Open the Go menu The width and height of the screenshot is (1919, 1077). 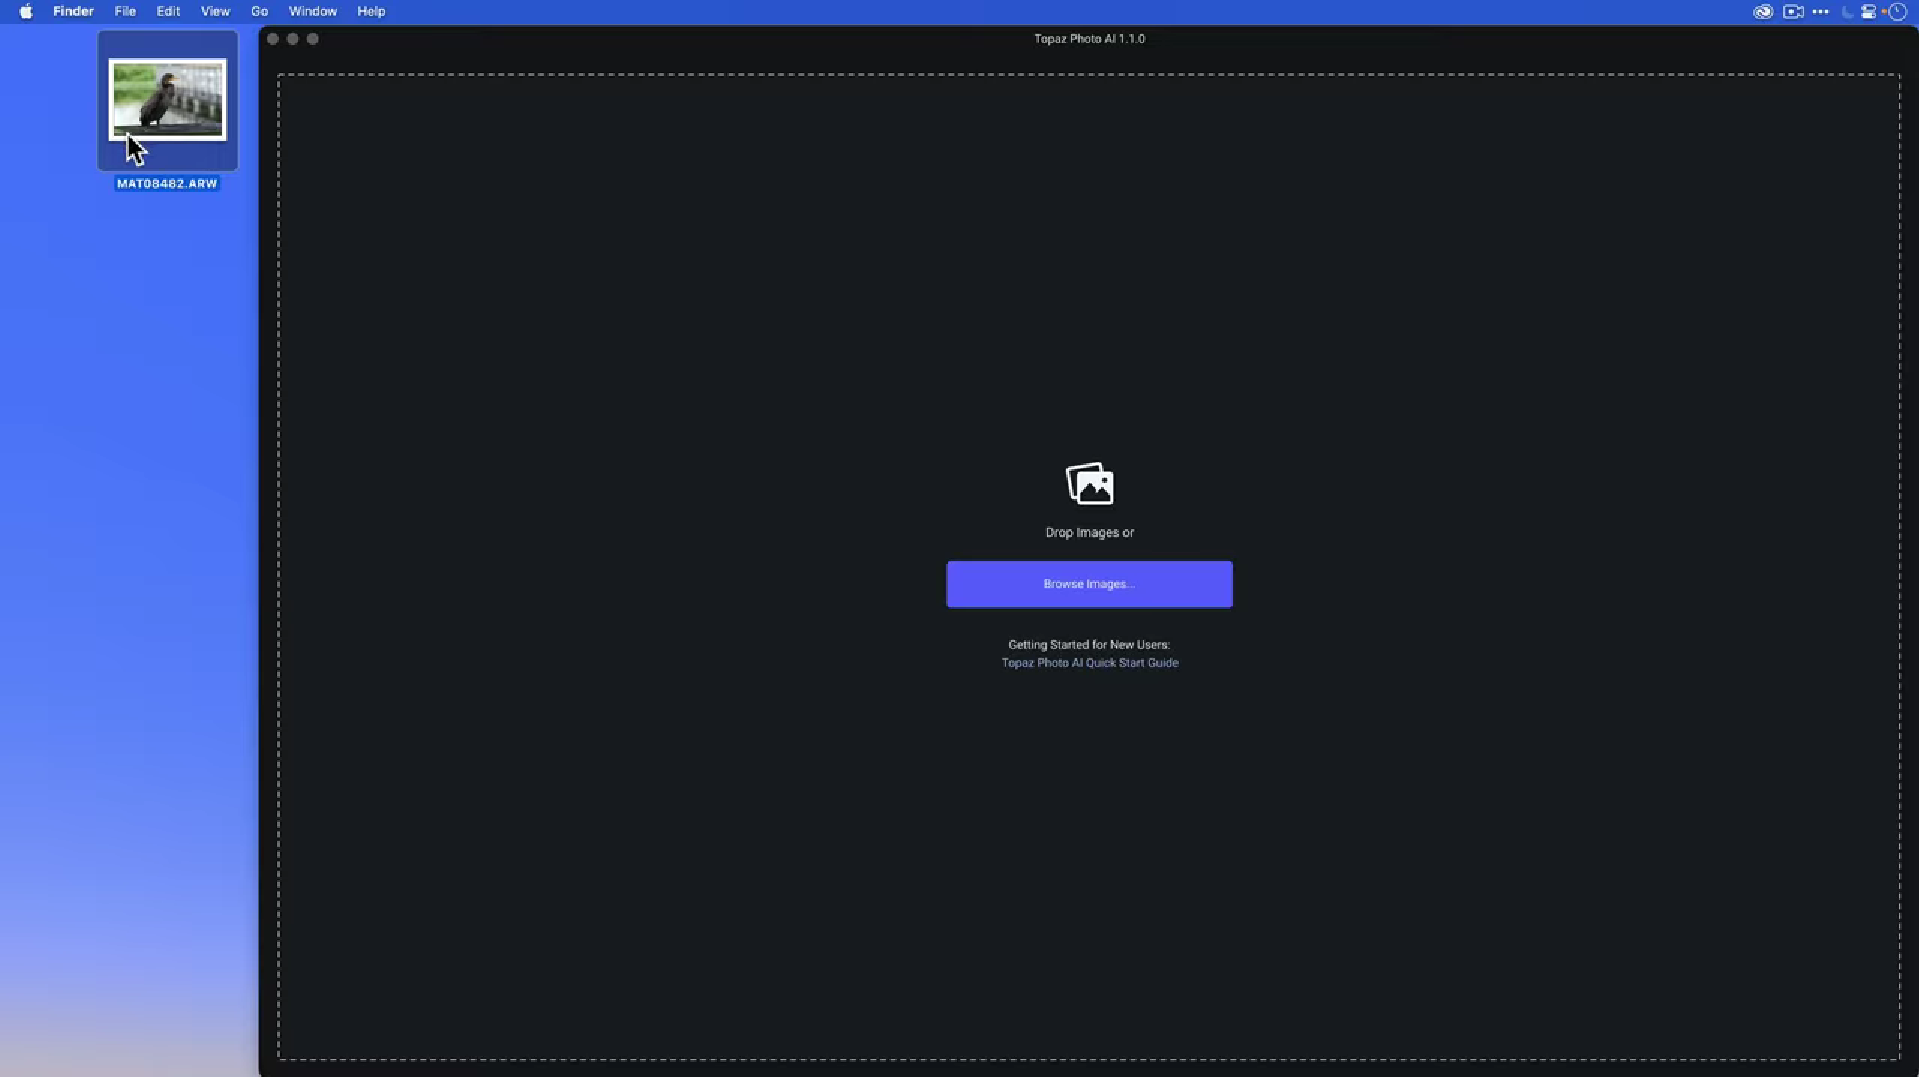[x=259, y=12]
